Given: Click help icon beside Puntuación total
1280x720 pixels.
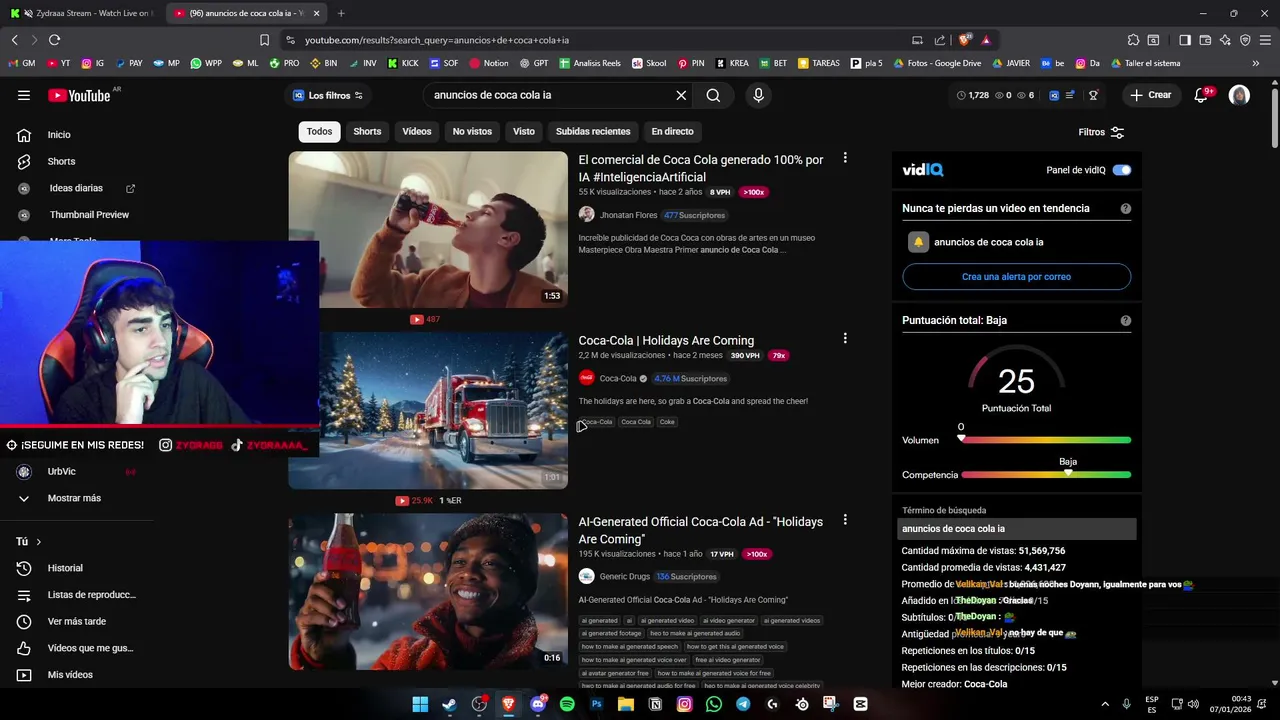Looking at the screenshot, I should pyautogui.click(x=1126, y=321).
